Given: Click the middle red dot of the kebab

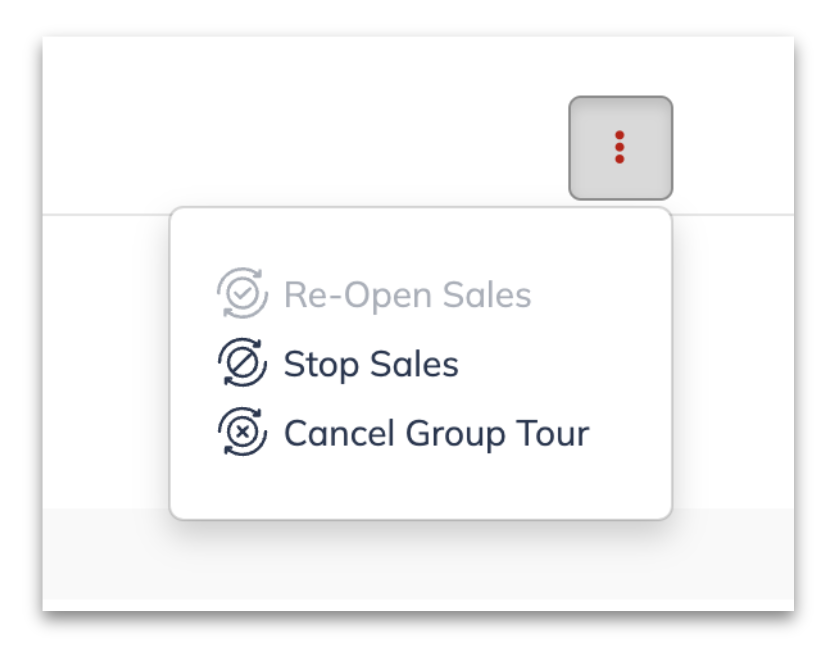Looking at the screenshot, I should click(x=619, y=147).
